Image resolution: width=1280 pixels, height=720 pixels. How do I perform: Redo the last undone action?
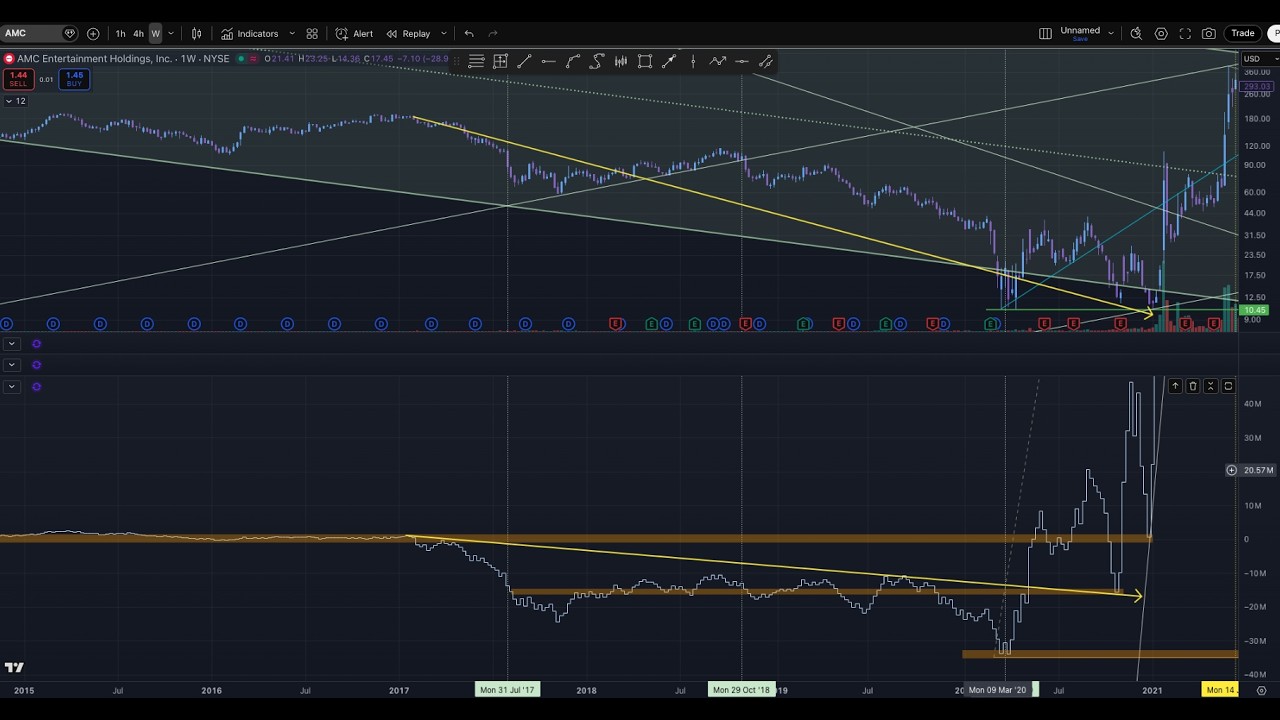tap(493, 33)
